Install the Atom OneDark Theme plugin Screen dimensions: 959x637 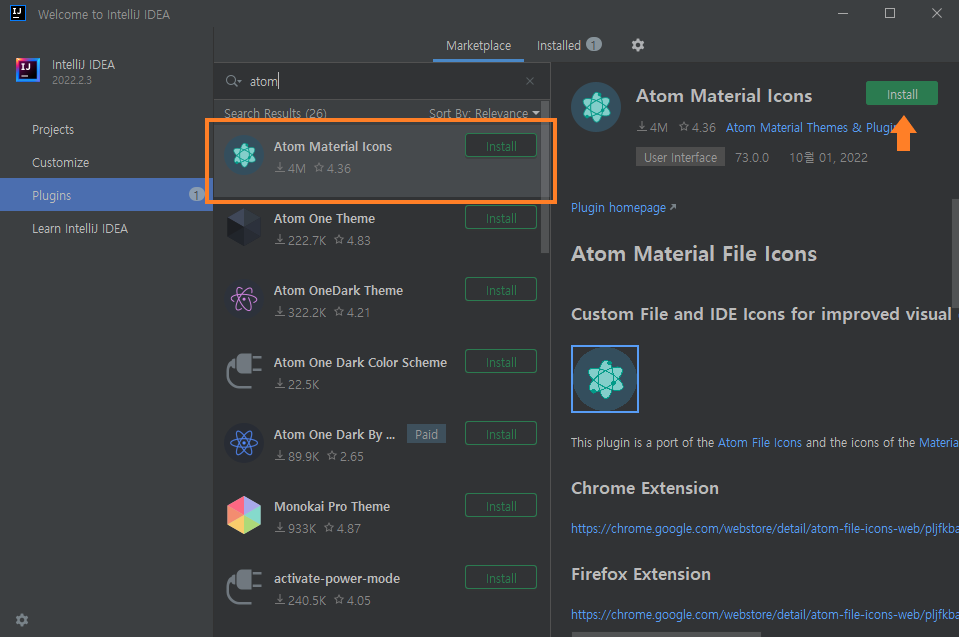click(x=501, y=290)
